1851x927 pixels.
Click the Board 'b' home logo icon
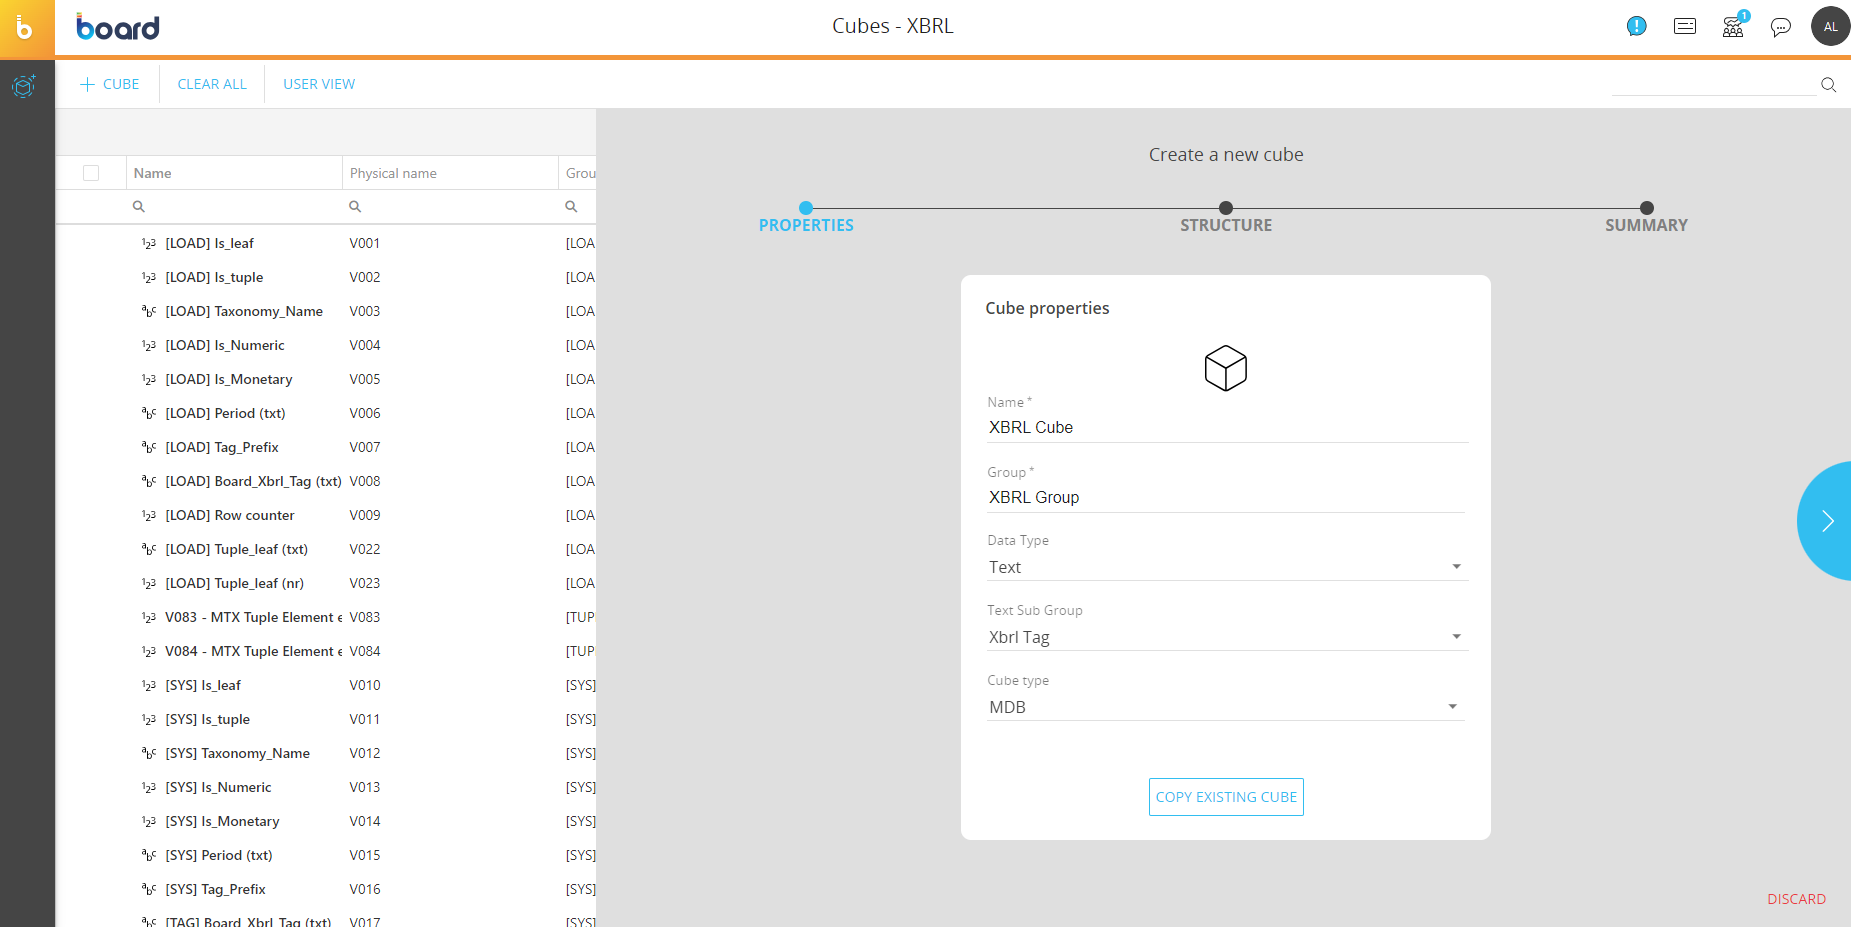[26, 28]
